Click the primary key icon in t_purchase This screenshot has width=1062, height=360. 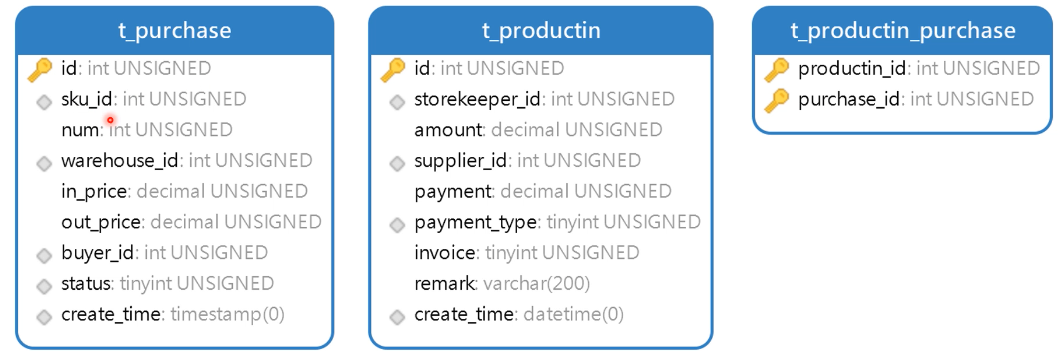pyautogui.click(x=40, y=70)
